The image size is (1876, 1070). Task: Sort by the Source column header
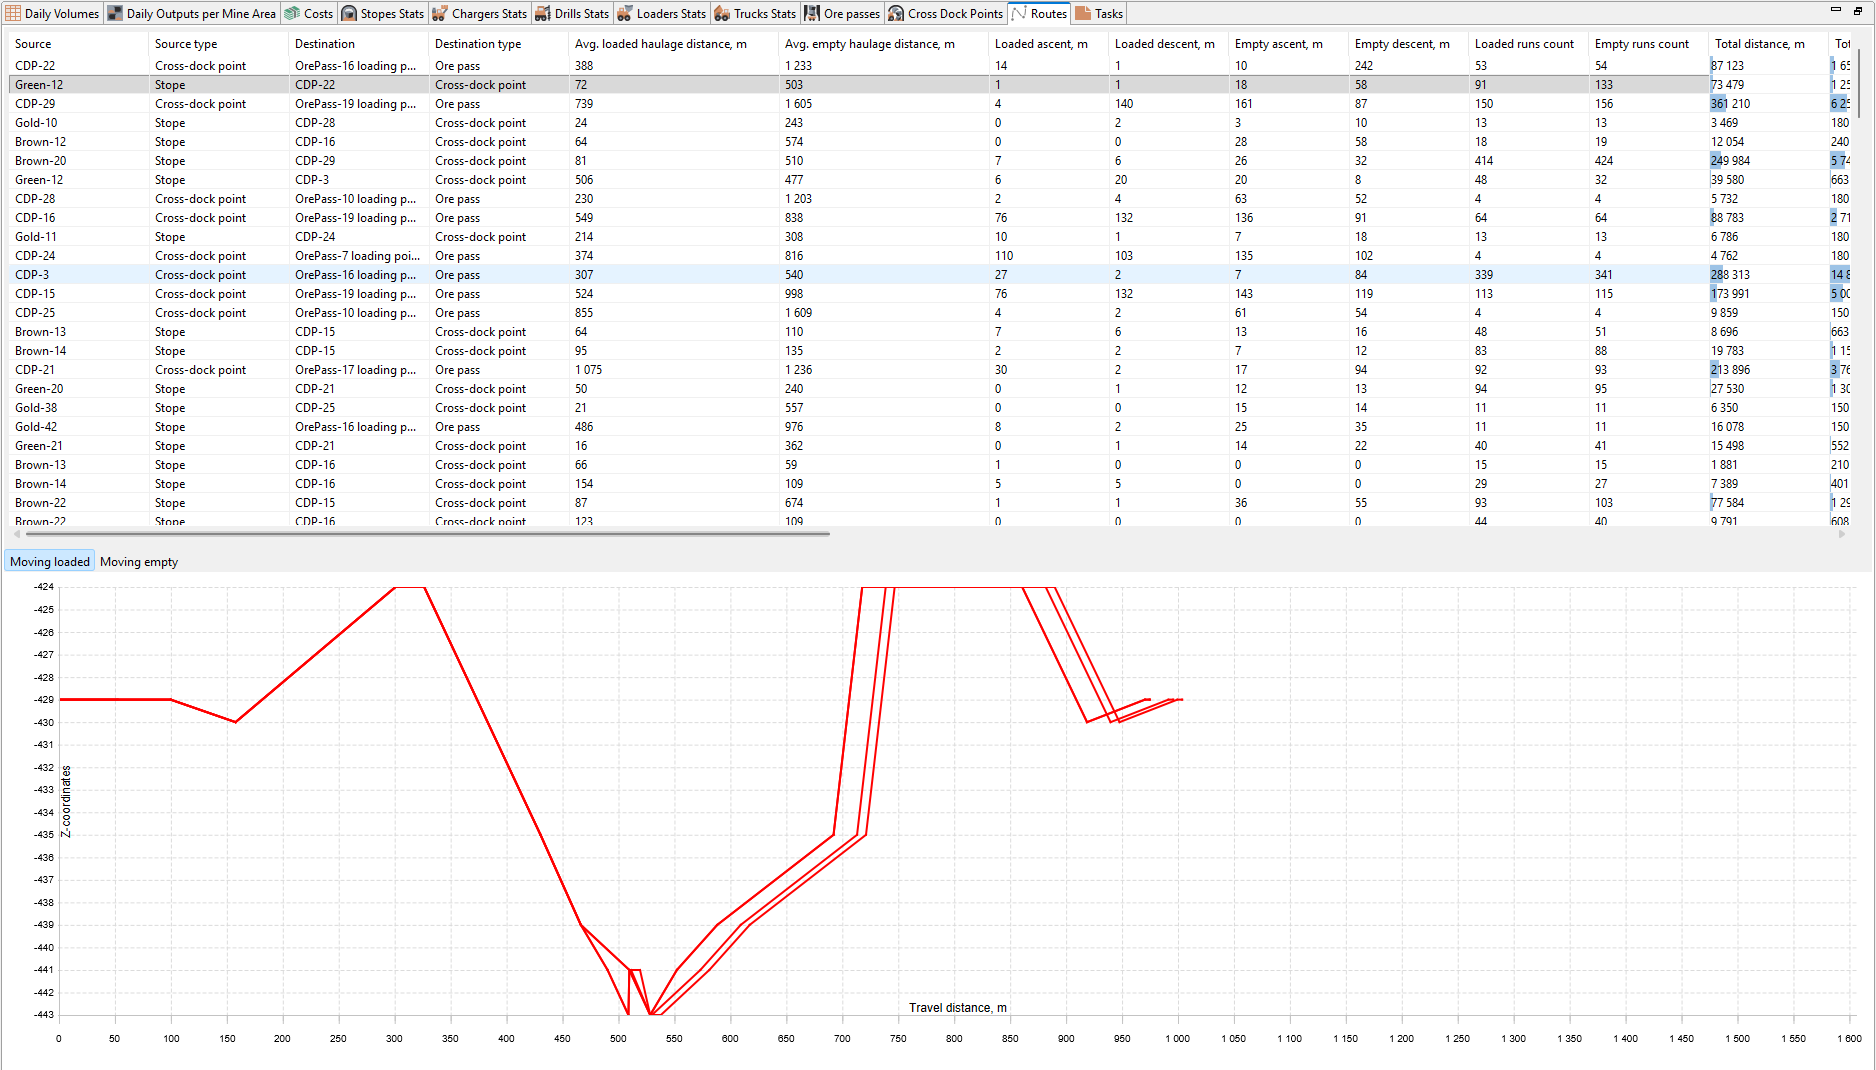[x=78, y=44]
